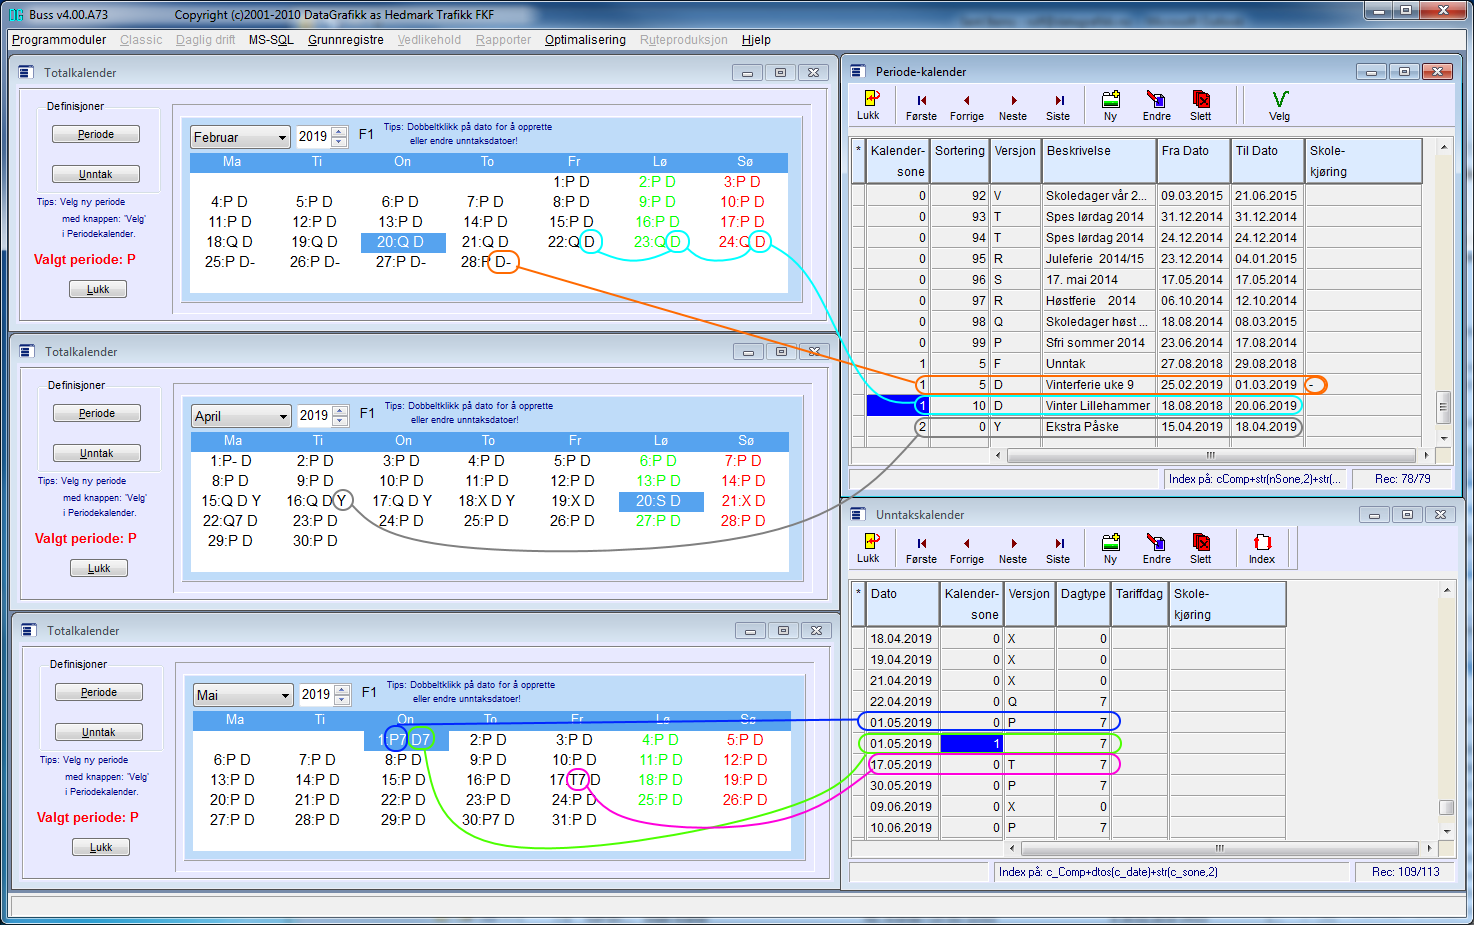
Task: Click Forrige arrow in Periode-kalender toolbar
Action: (x=966, y=106)
